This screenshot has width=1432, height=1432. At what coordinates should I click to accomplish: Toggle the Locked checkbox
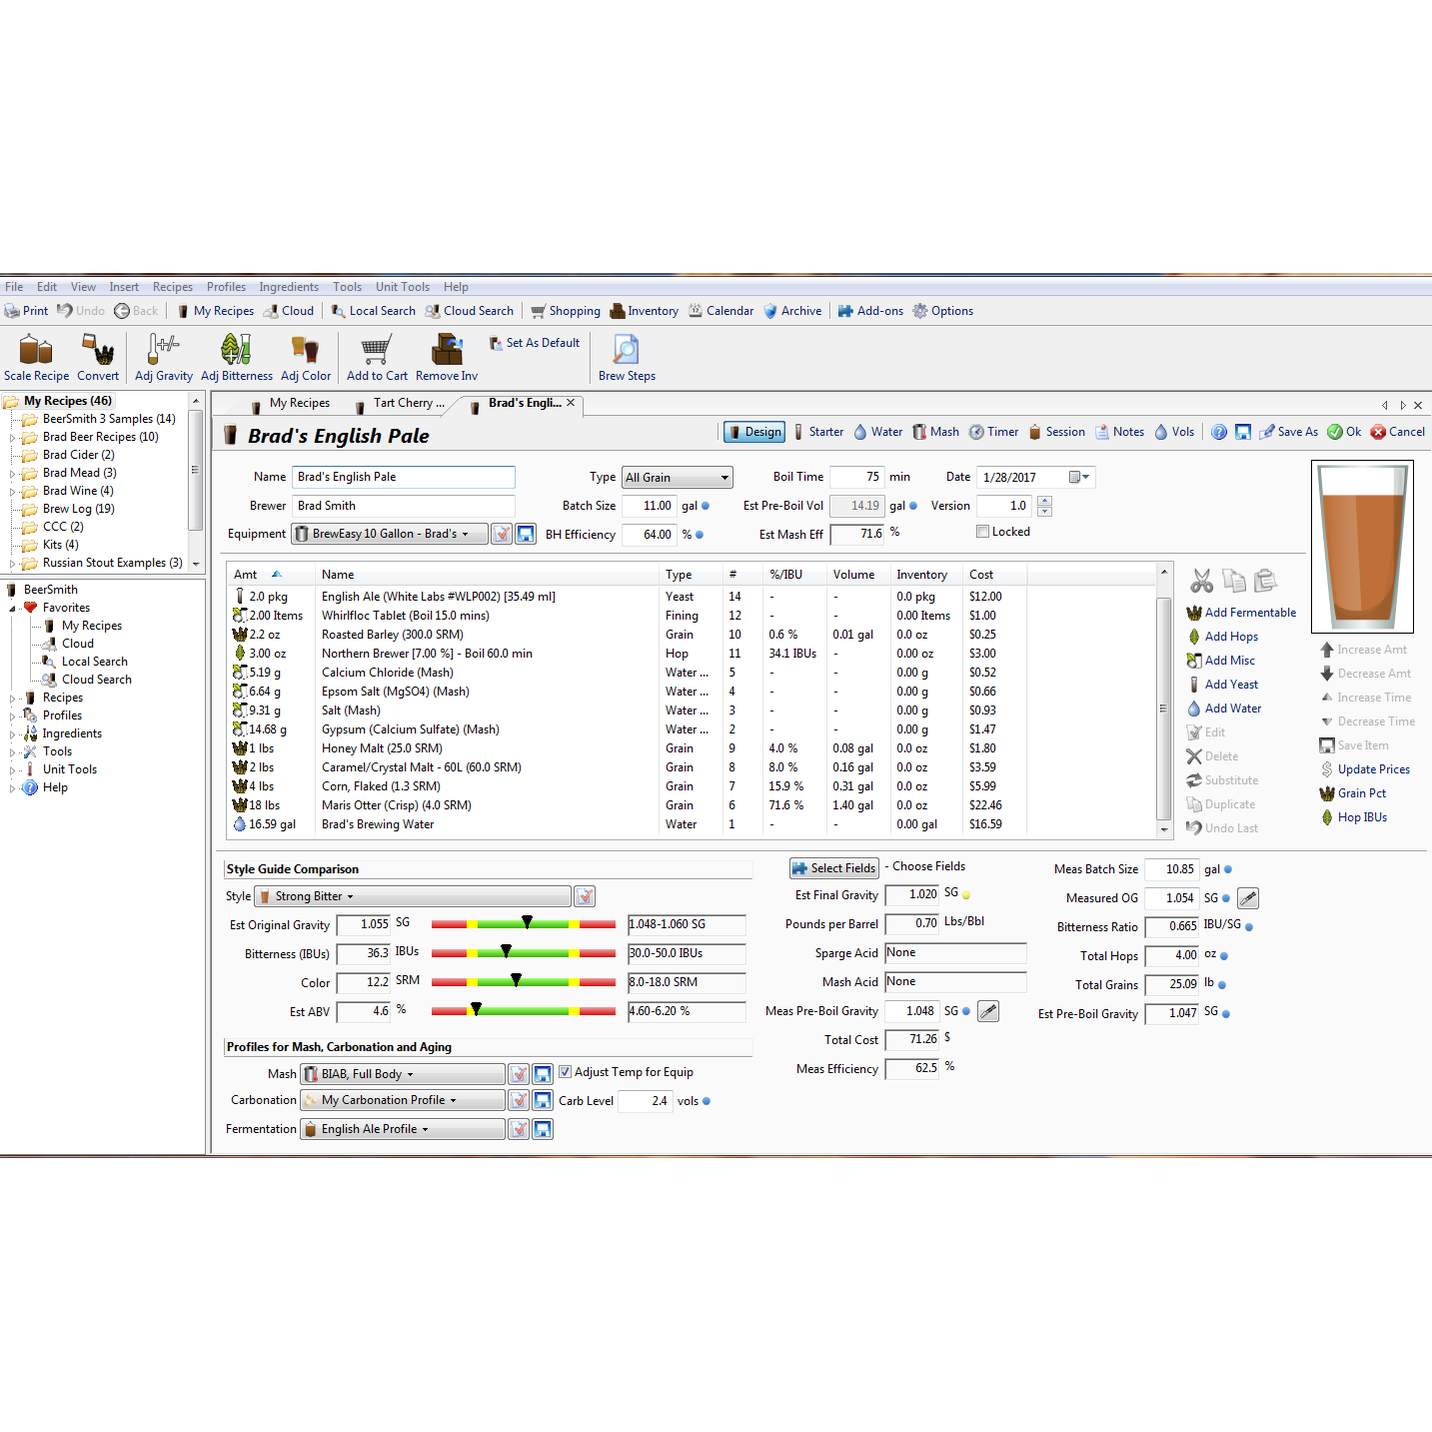pos(983,532)
